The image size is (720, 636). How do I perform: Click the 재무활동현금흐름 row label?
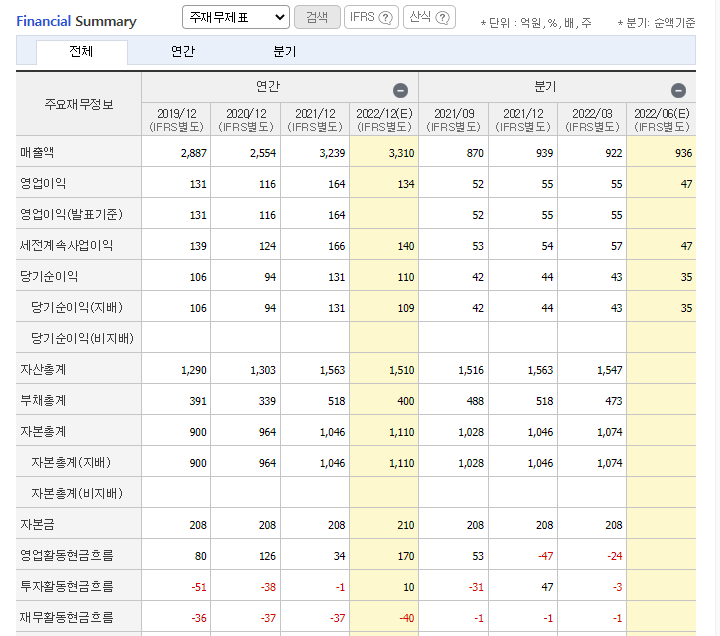pos(67,618)
